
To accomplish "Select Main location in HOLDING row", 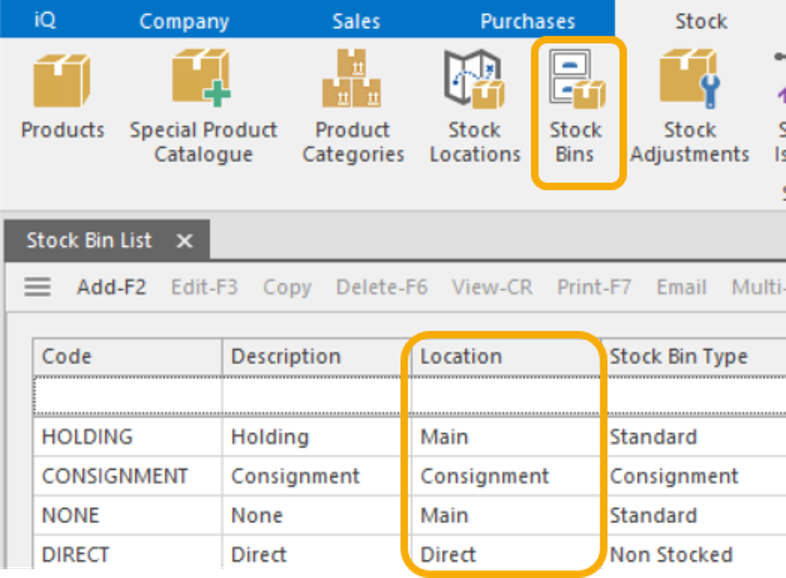I will [505, 437].
